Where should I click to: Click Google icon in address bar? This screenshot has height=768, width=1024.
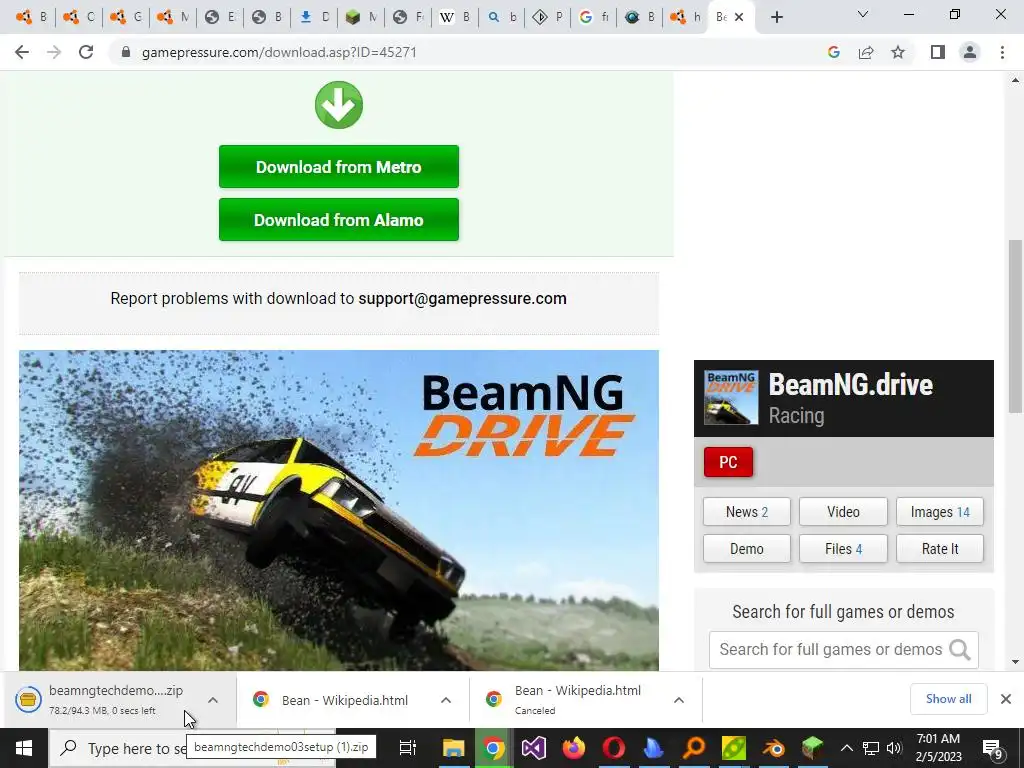(x=834, y=52)
